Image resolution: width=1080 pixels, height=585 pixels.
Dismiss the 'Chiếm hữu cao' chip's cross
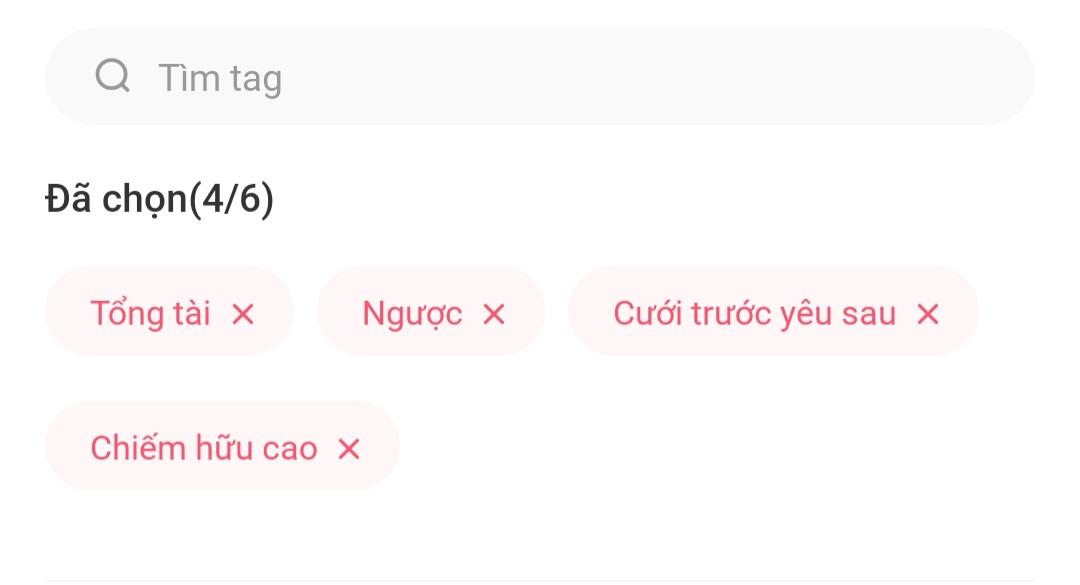tap(348, 449)
